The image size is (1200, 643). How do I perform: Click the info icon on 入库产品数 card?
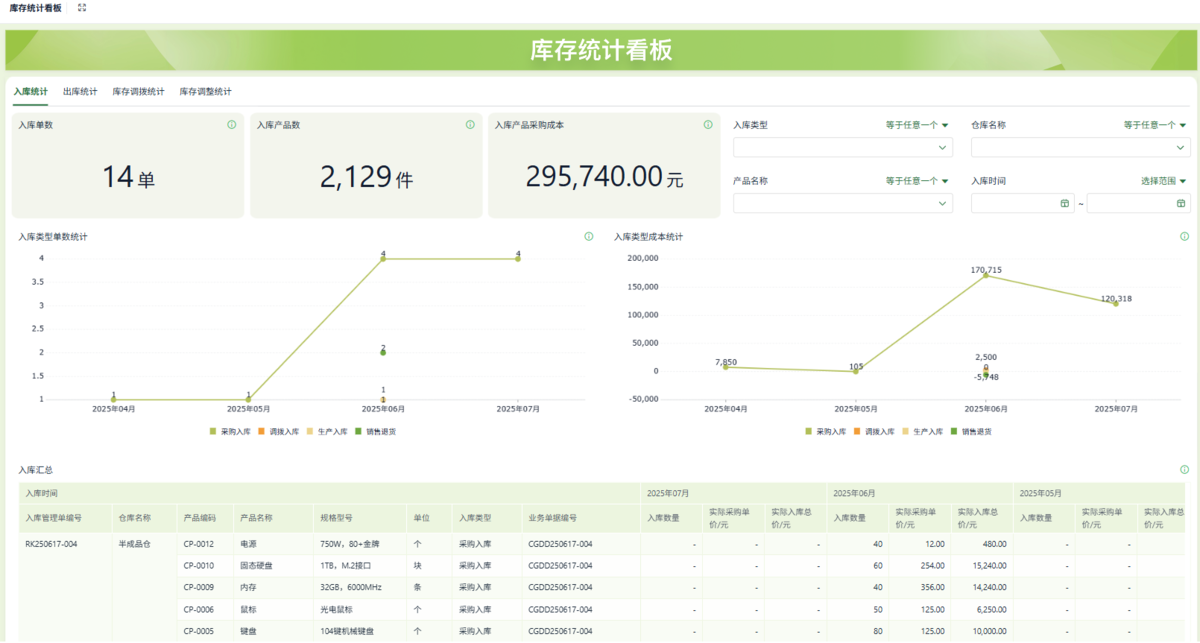coord(470,125)
